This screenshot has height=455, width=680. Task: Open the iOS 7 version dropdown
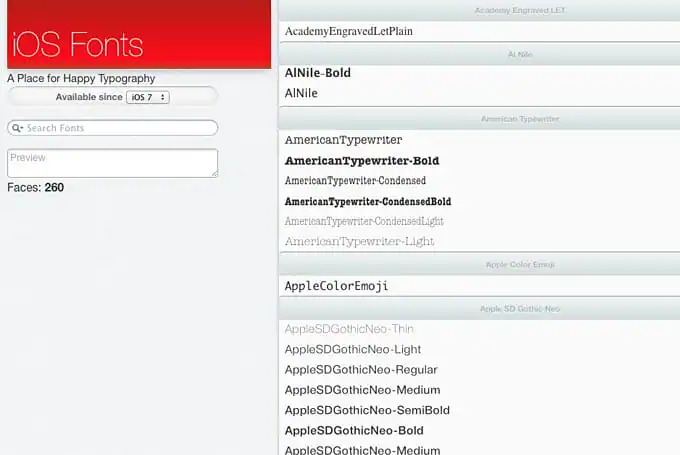point(147,97)
